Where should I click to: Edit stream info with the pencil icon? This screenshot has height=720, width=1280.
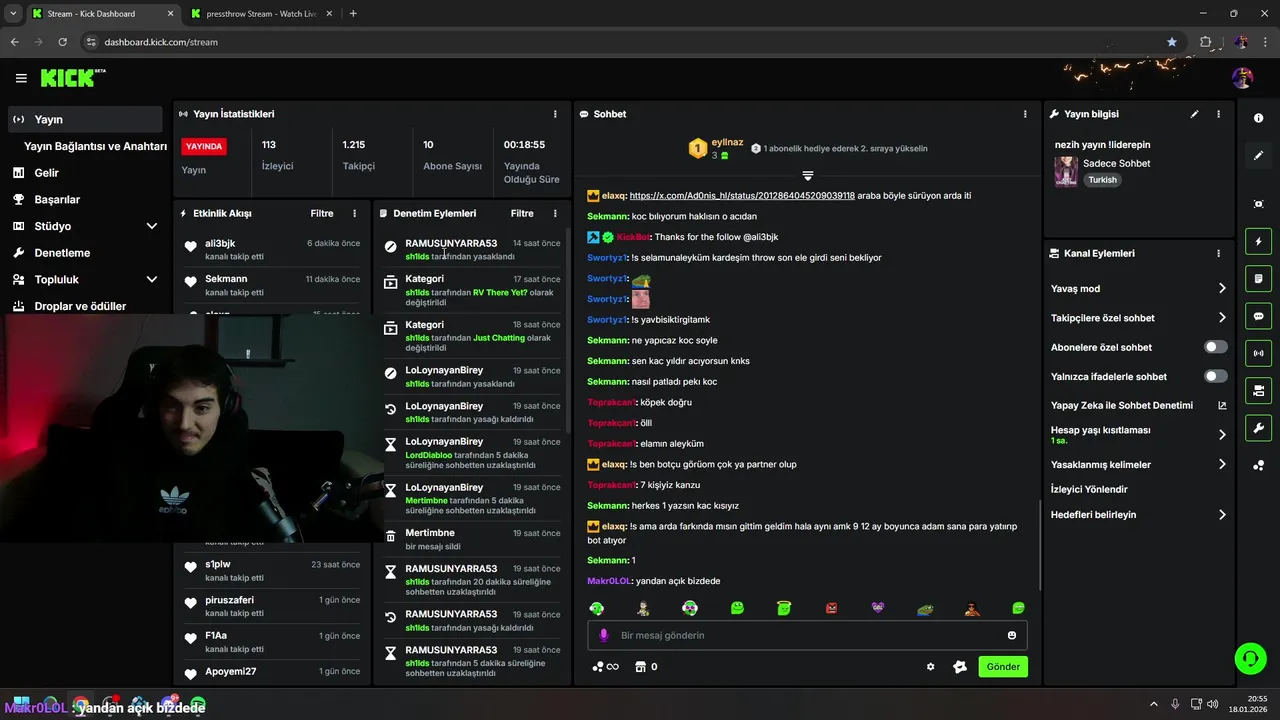tap(1194, 114)
